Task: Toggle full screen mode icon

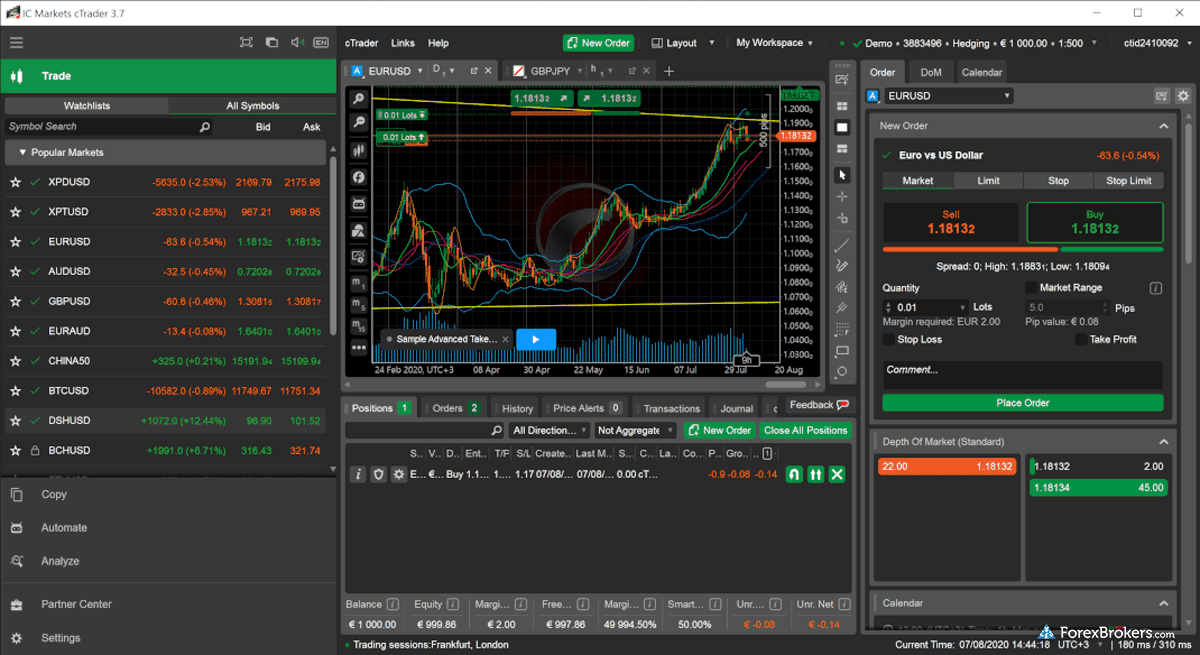Action: click(x=246, y=43)
